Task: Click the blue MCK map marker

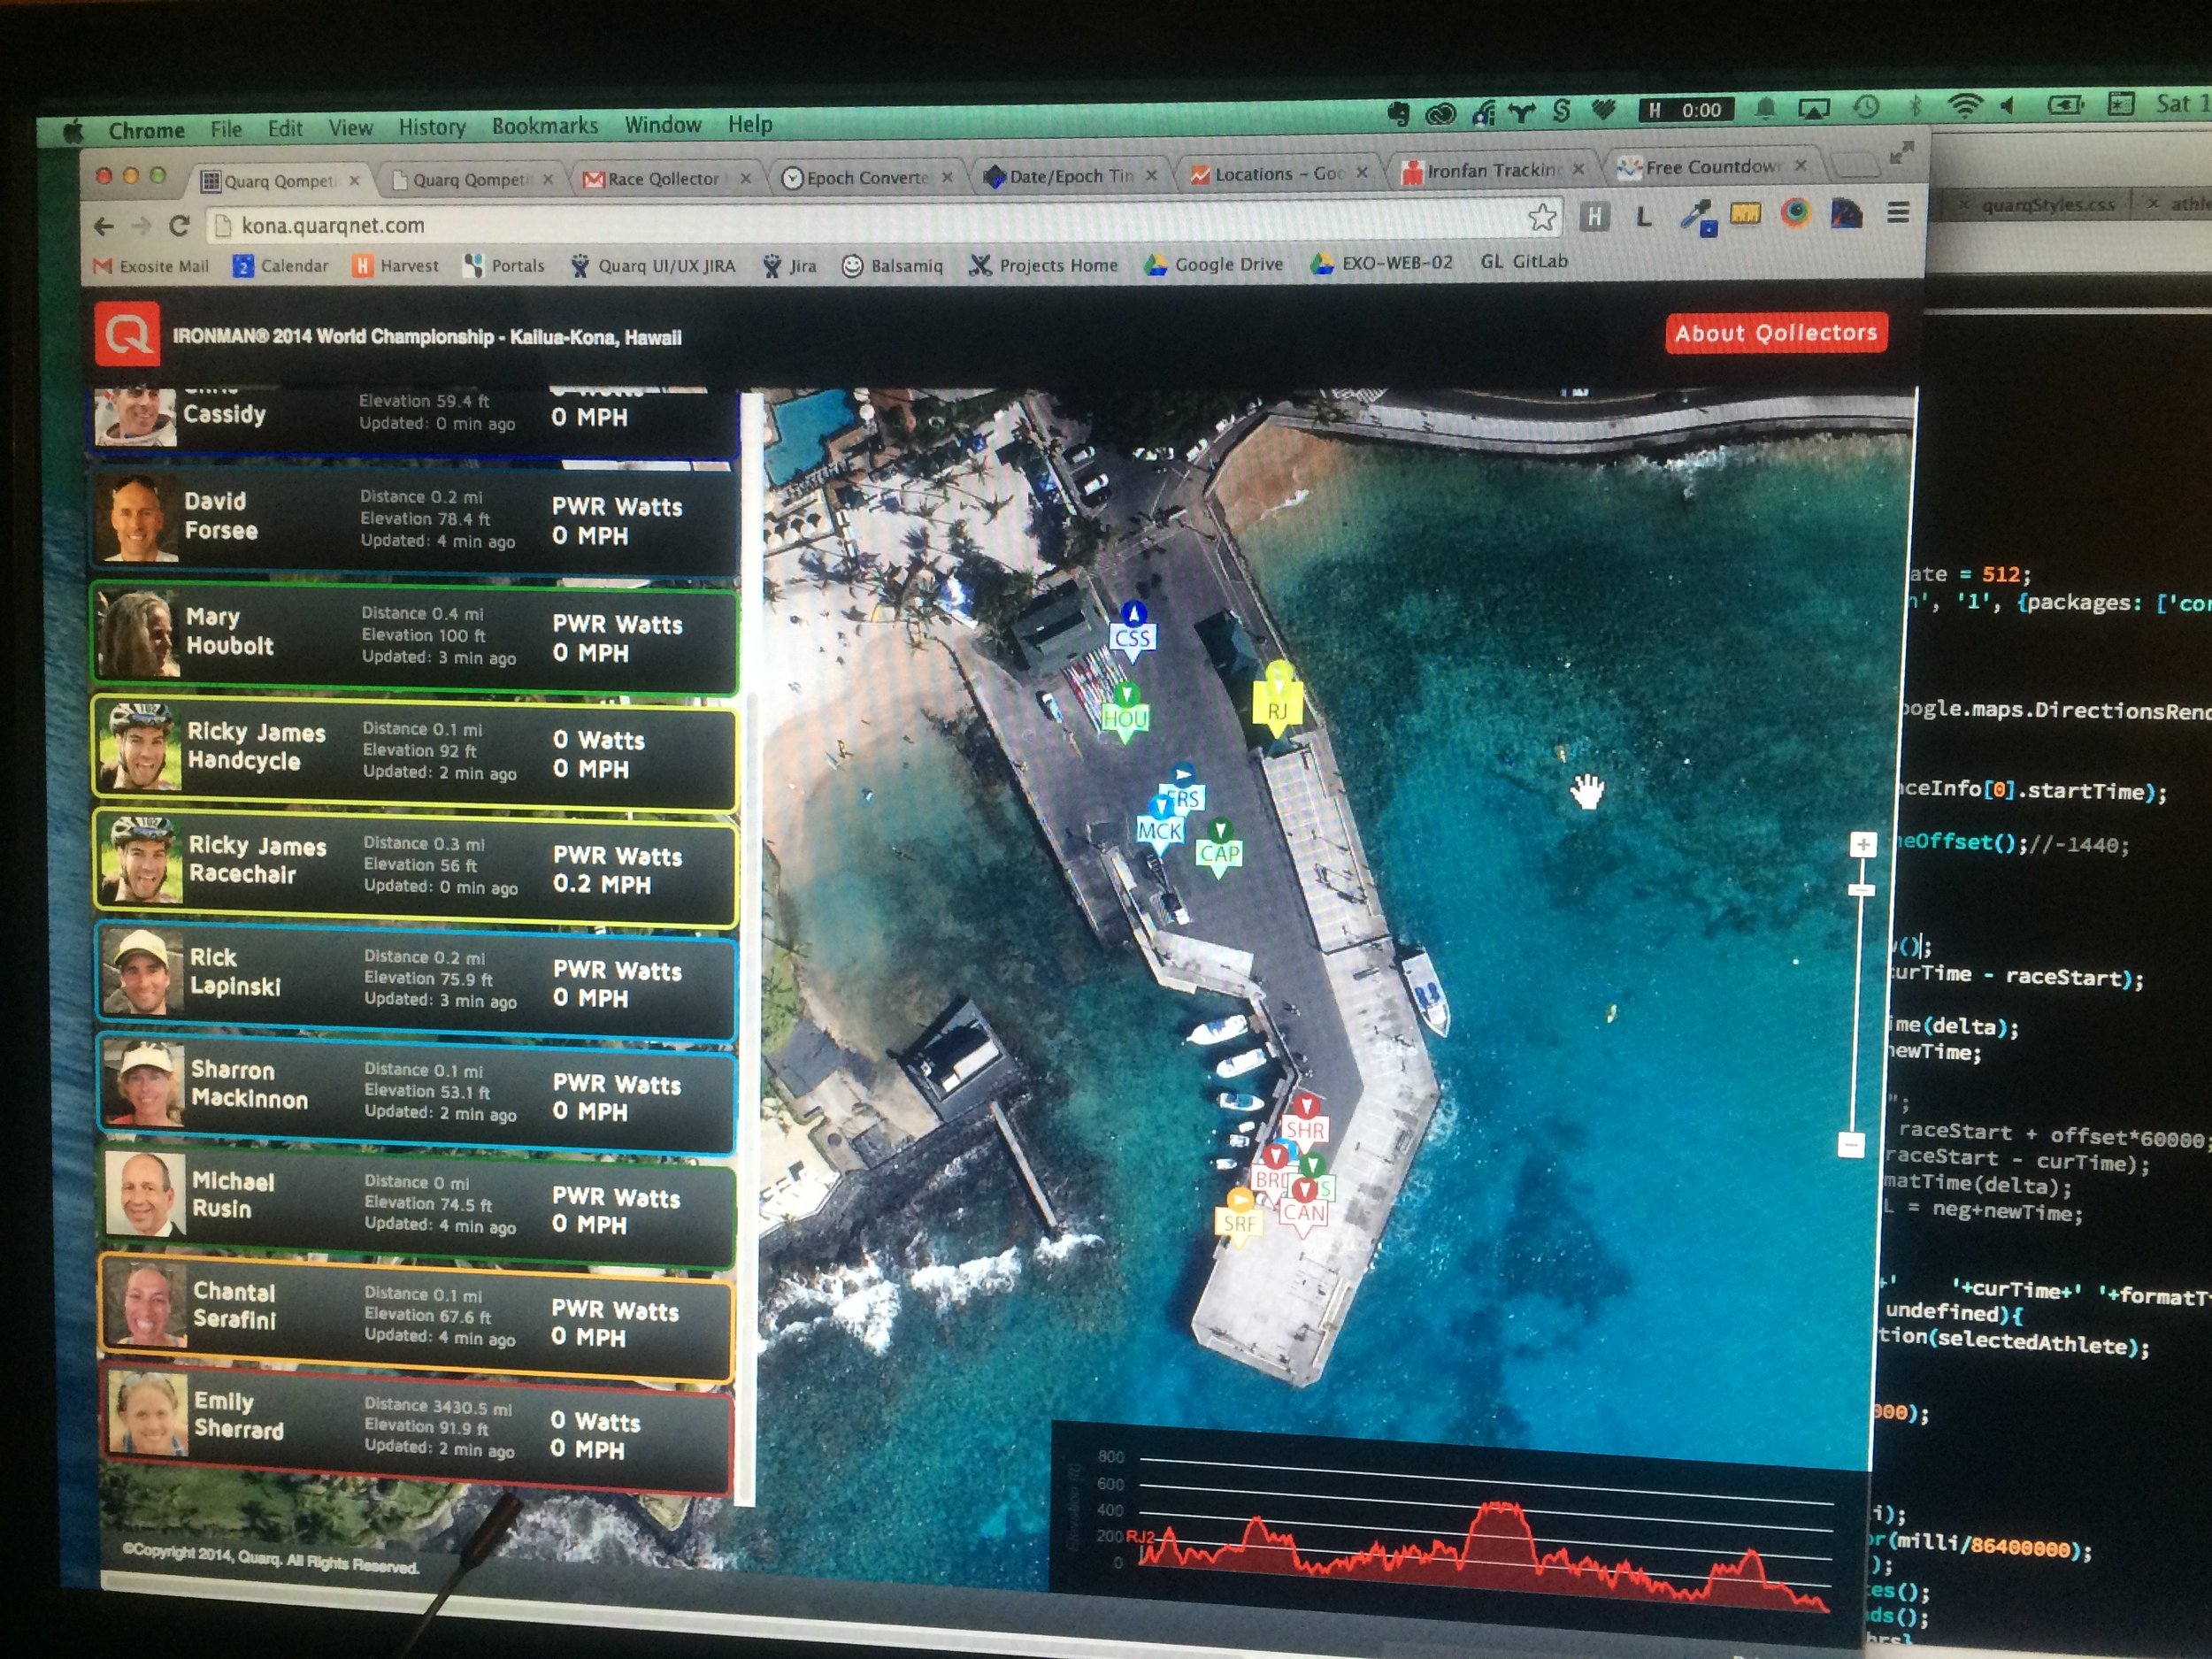Action: (x=1159, y=830)
